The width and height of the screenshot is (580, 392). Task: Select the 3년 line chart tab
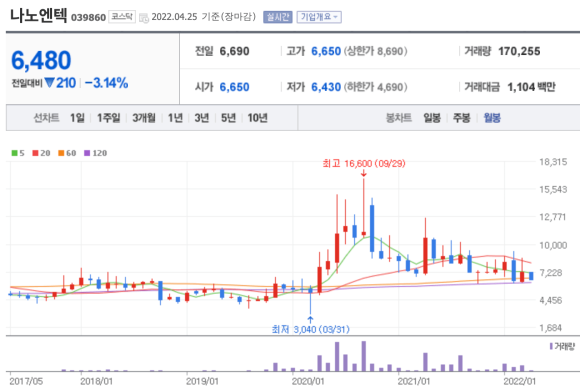pyautogui.click(x=202, y=118)
